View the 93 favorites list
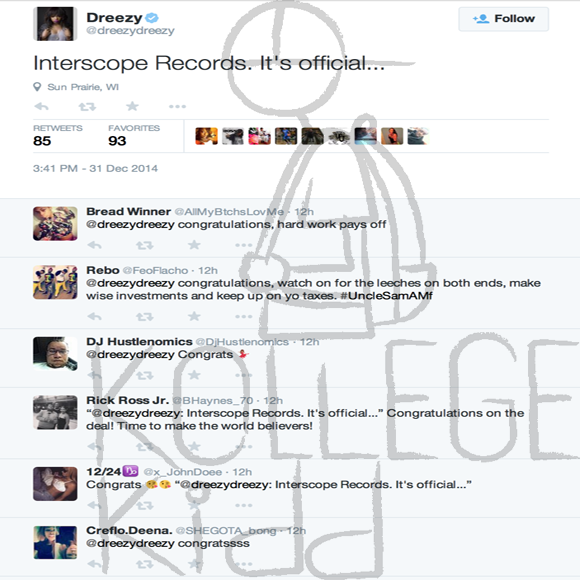The height and width of the screenshot is (580, 580). pos(134,136)
